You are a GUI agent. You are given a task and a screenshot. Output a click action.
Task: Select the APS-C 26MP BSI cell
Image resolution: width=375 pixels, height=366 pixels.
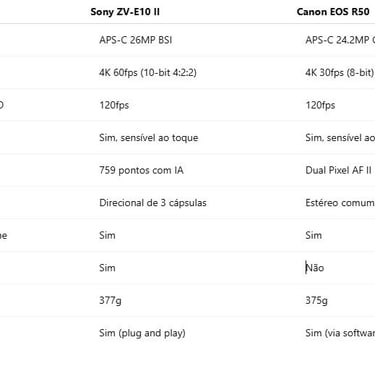click(136, 40)
